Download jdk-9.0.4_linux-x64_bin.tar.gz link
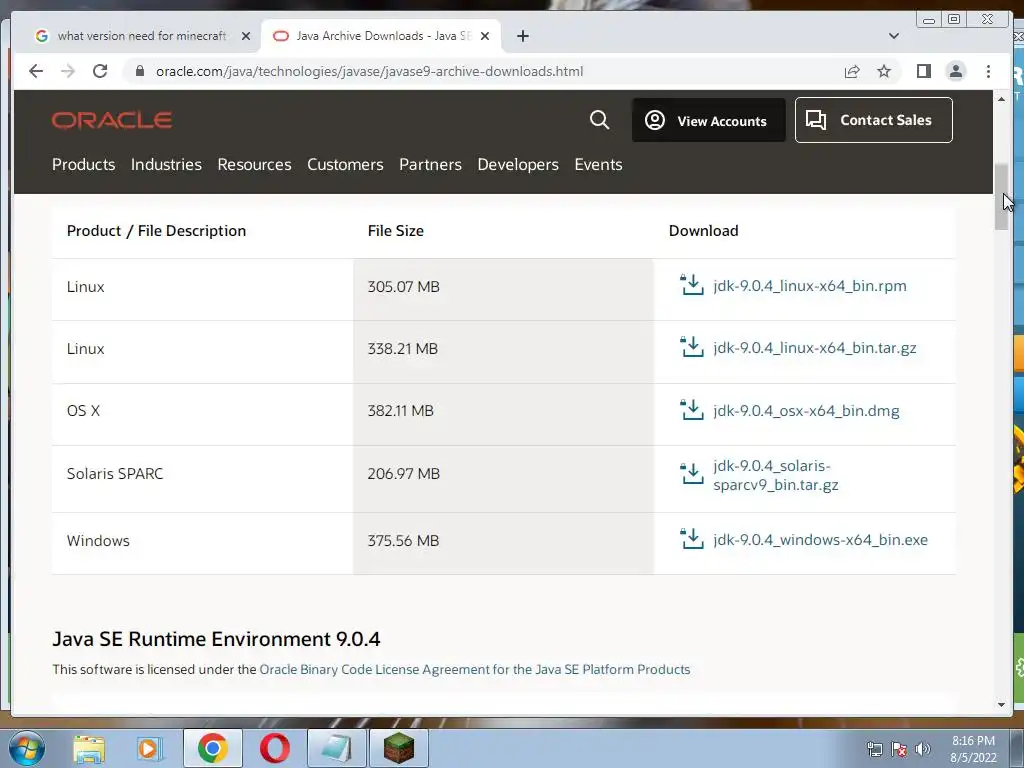 coord(814,348)
